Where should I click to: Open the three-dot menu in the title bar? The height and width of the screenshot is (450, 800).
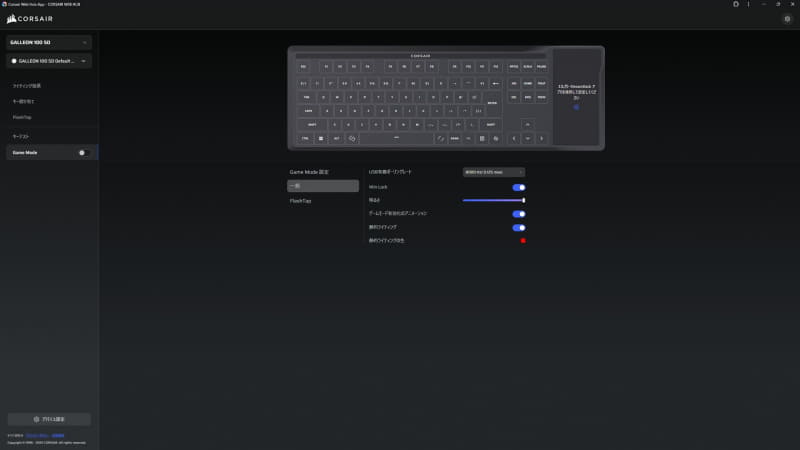point(748,4)
